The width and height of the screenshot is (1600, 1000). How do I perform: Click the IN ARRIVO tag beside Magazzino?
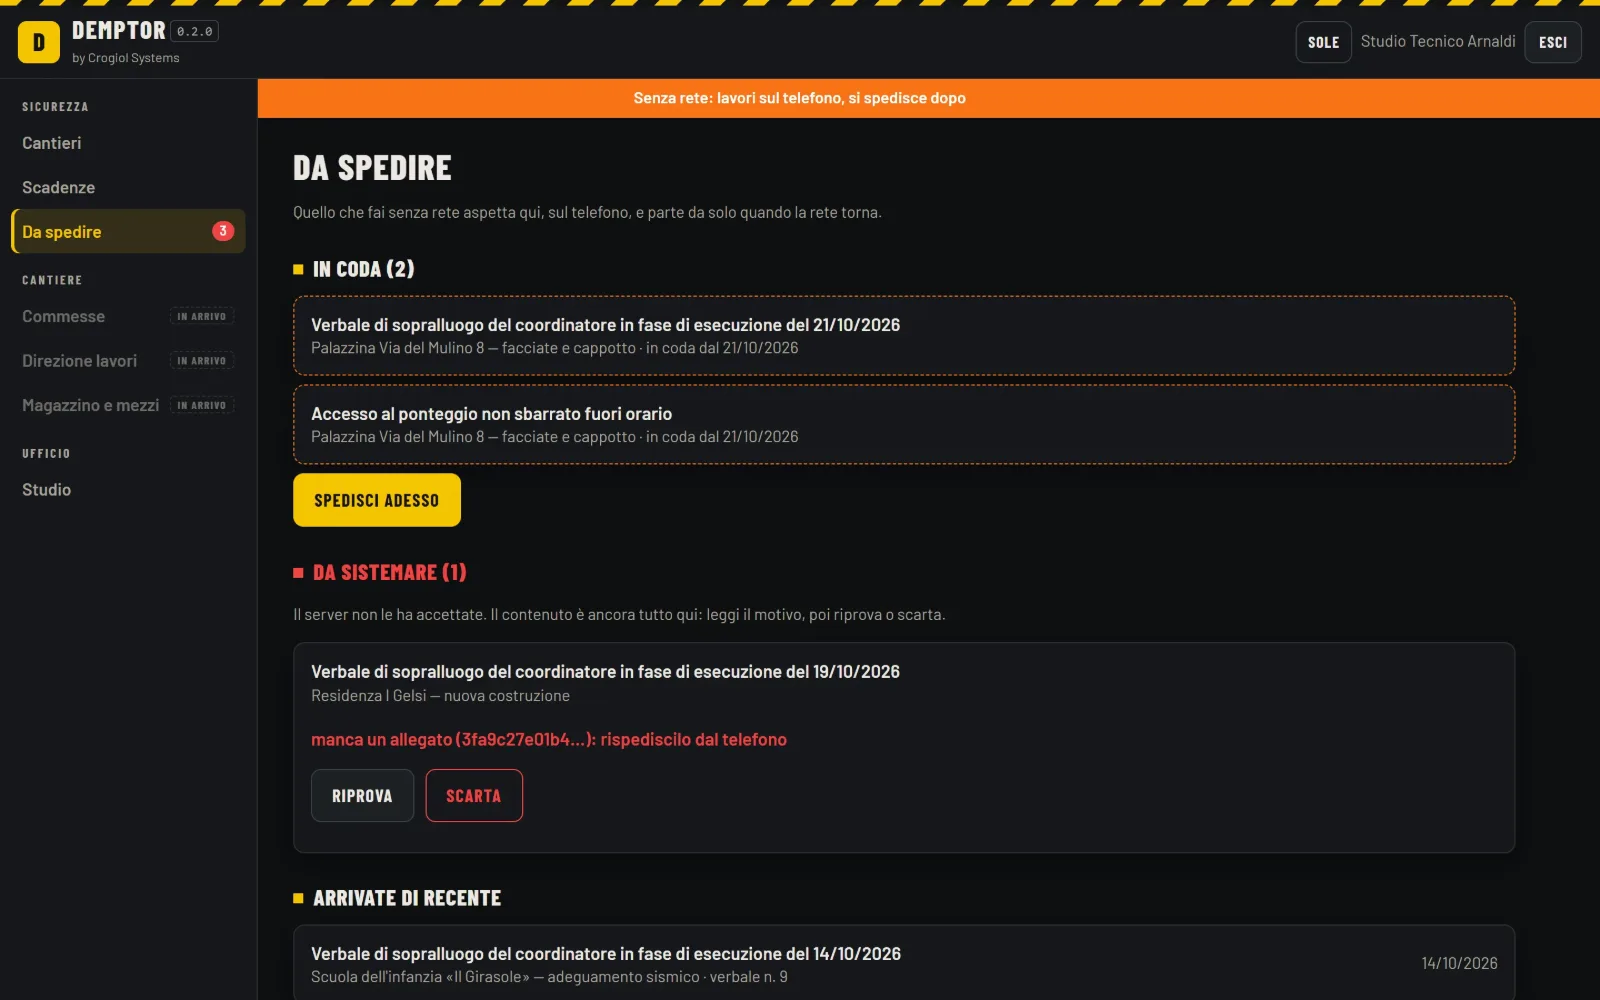pos(202,405)
